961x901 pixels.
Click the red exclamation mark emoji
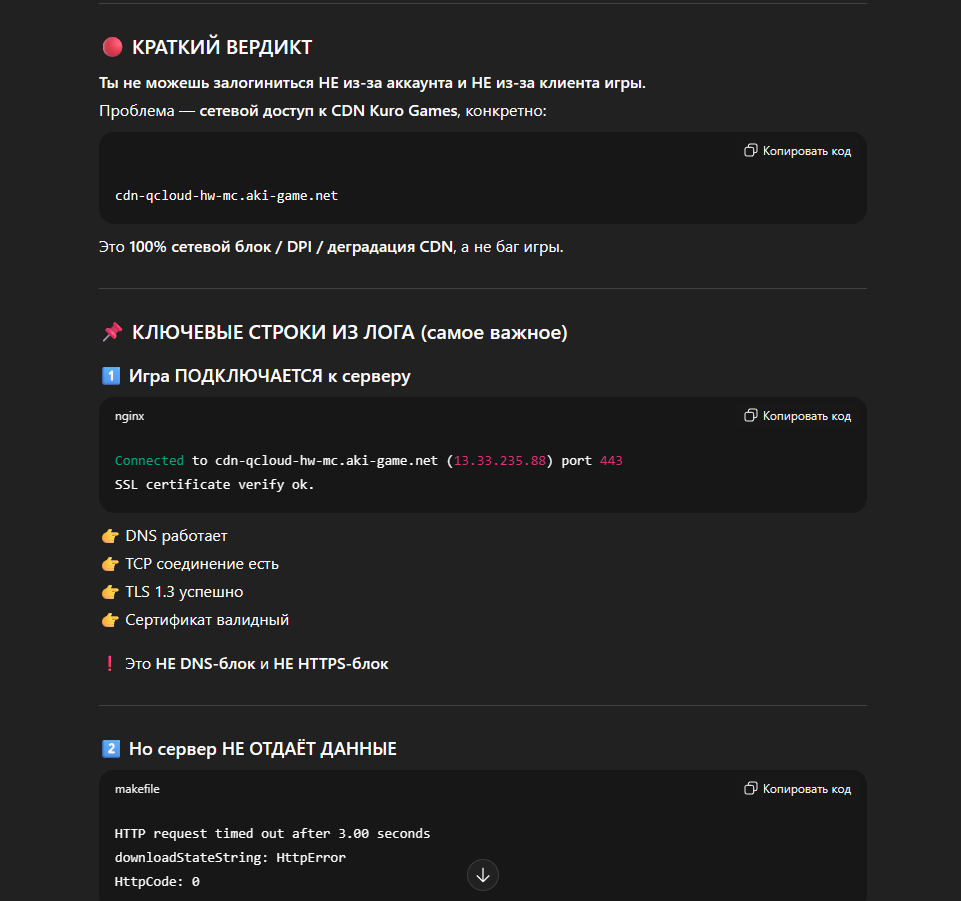pos(109,663)
